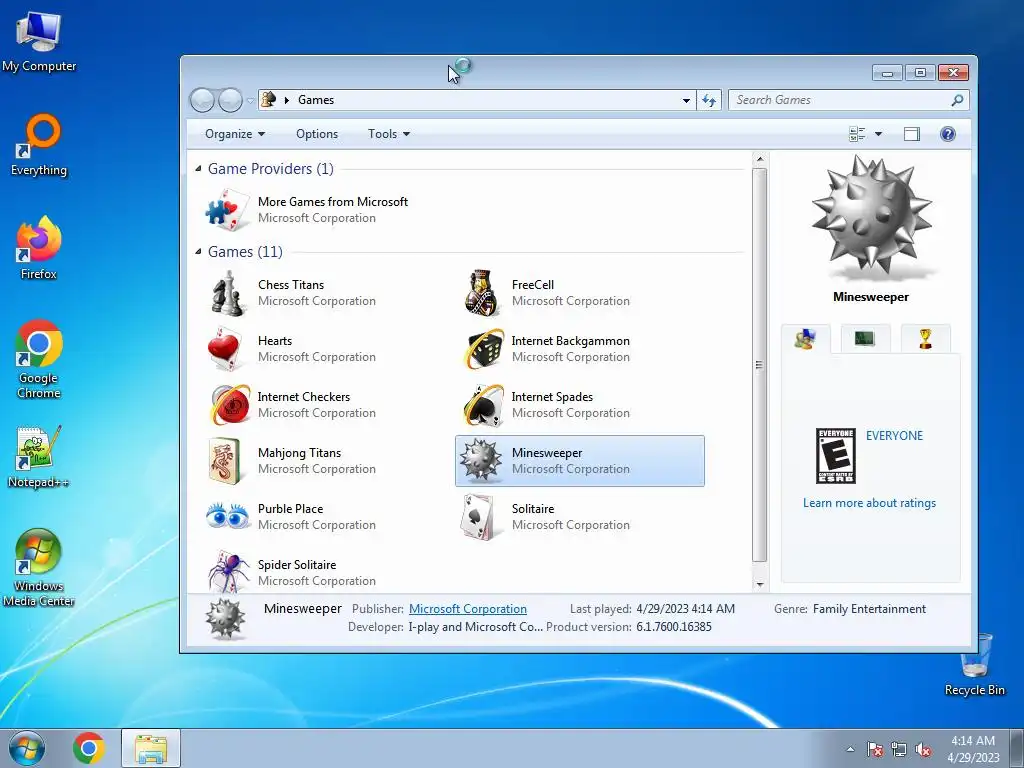Viewport: 1024px width, 768px height.
Task: Click the ESRB E rating image
Action: coord(836,456)
